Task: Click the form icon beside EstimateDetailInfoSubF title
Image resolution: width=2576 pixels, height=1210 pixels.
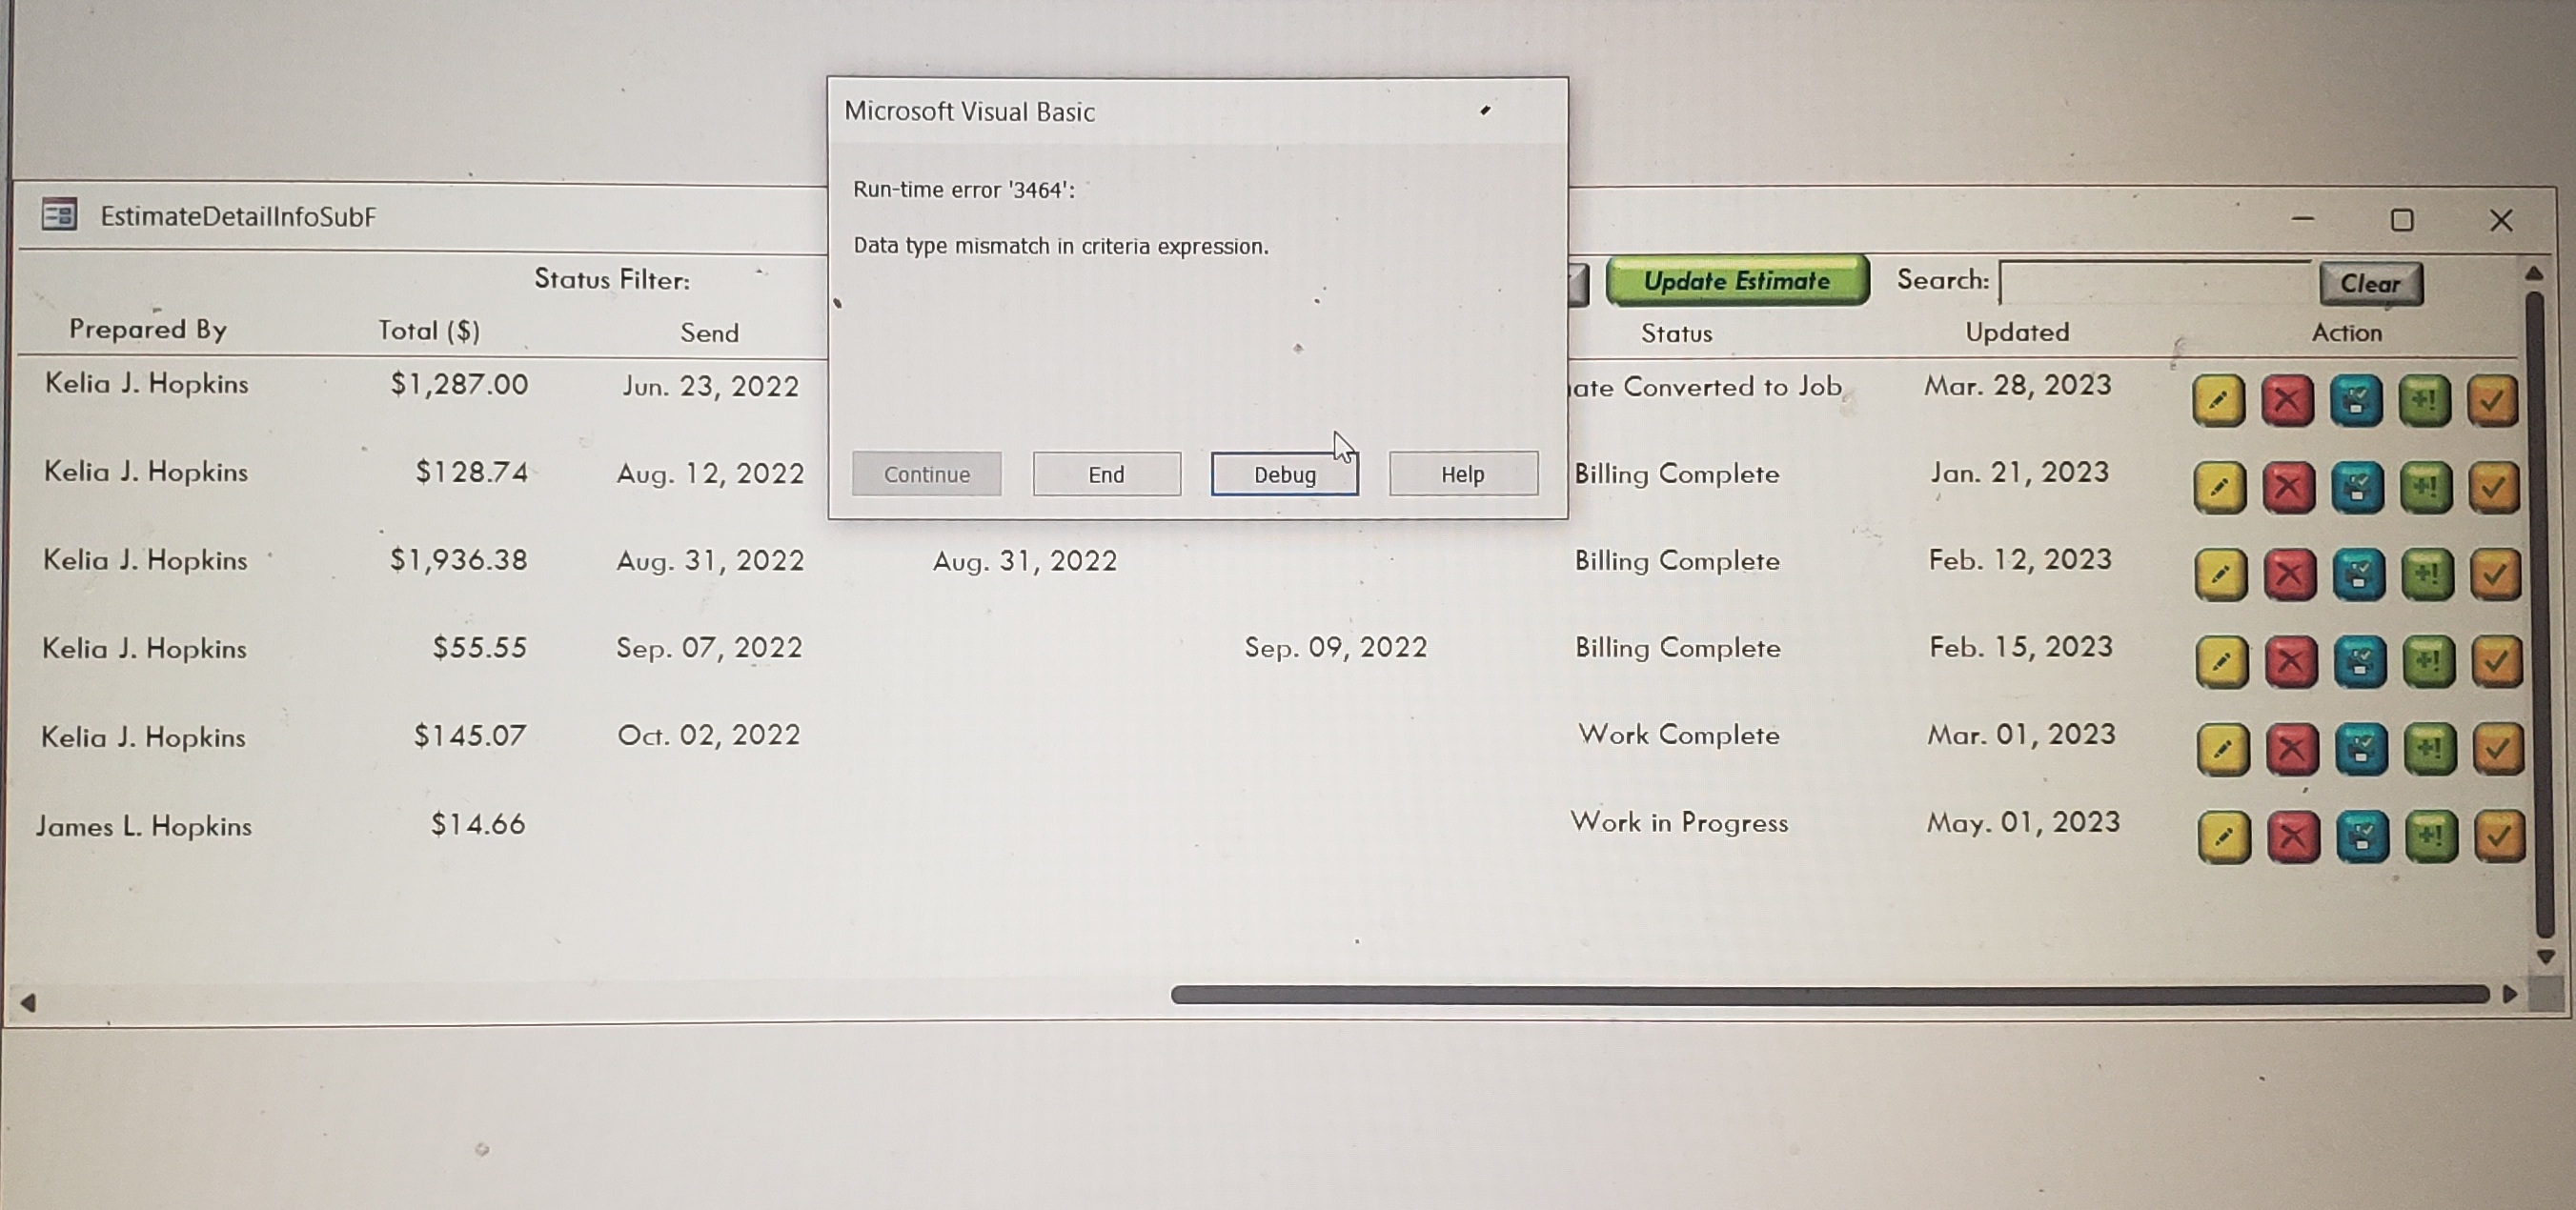Action: [x=59, y=215]
